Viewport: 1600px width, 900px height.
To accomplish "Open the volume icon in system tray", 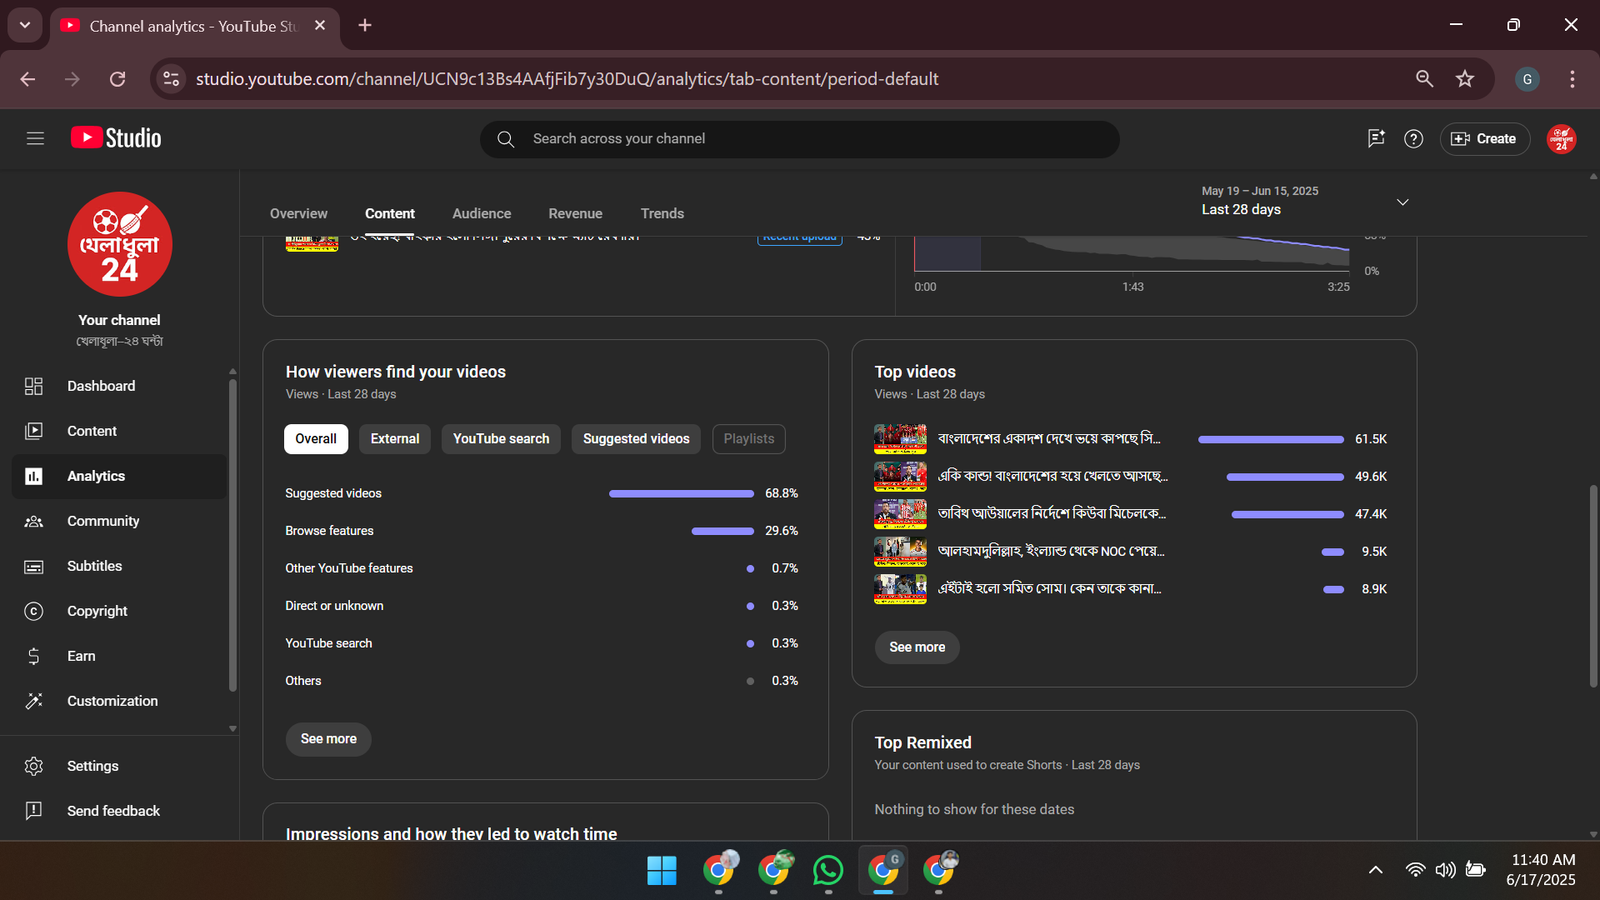I will 1445,870.
